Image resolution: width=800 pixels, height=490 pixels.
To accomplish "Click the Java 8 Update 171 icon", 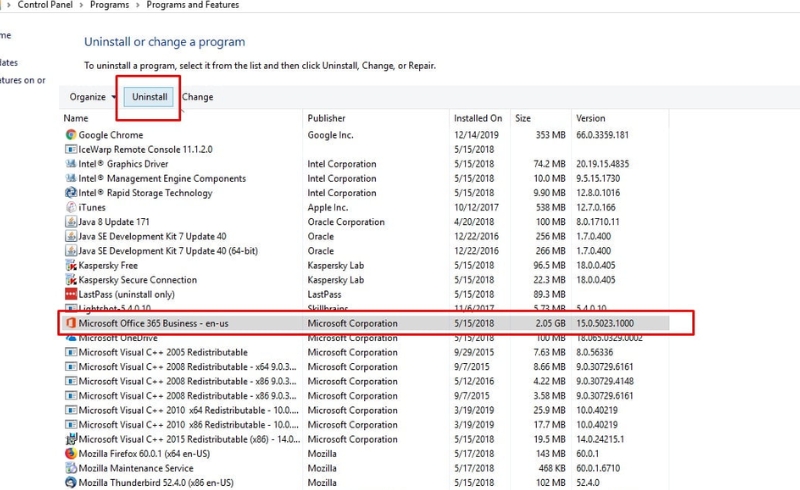I will coord(71,222).
